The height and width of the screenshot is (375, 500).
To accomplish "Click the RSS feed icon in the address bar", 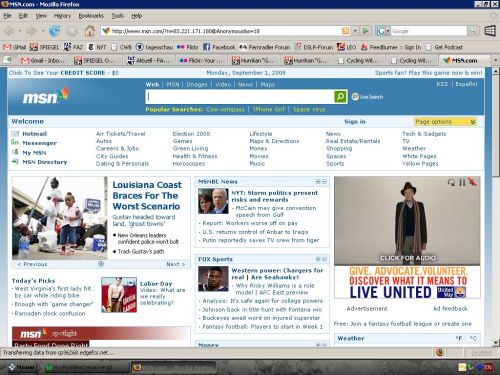I will tap(346, 31).
